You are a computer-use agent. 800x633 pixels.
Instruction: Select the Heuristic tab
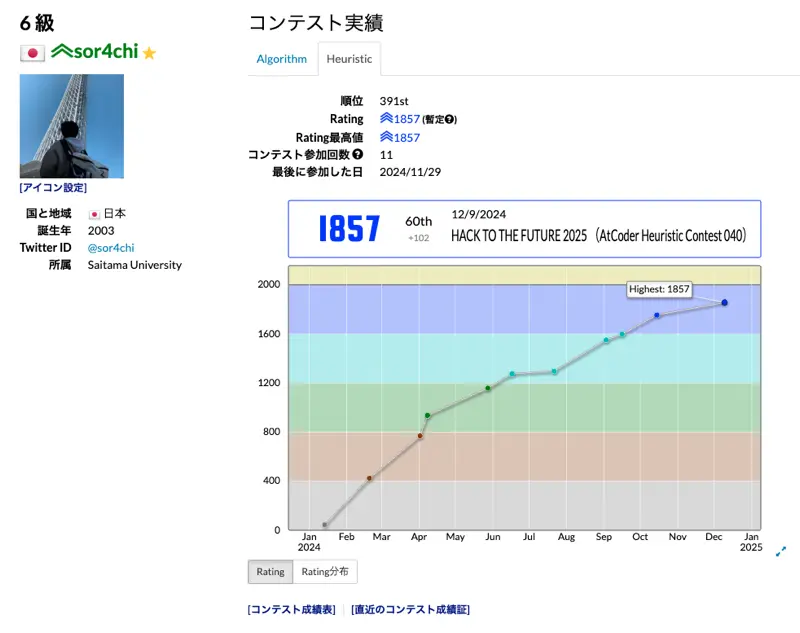349,59
